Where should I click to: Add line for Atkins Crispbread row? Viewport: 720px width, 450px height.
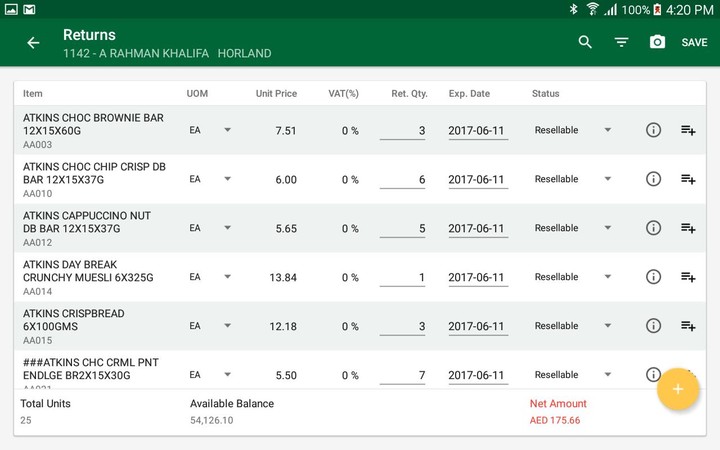tap(688, 326)
